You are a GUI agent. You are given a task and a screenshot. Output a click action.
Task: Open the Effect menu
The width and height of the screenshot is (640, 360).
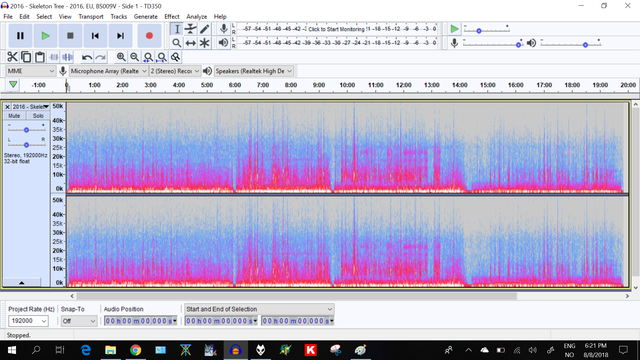(x=171, y=17)
